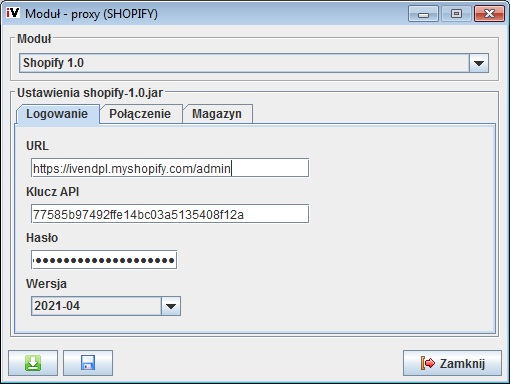Screen dimensions: 510x384
Task: Click the iV application icon in title bar
Action: point(13,13)
